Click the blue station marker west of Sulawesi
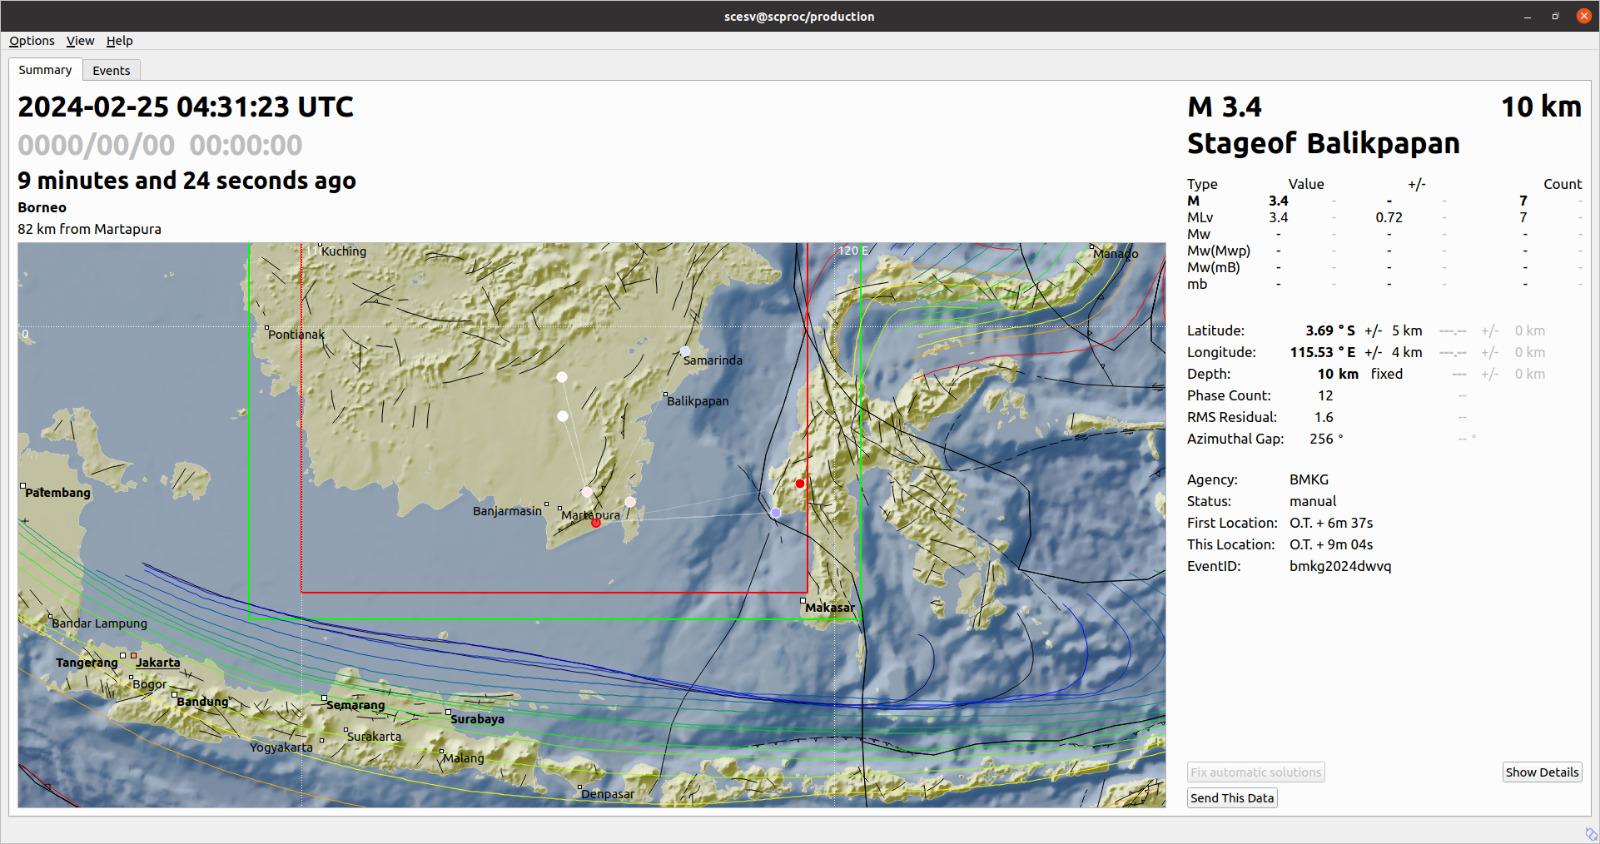The width and height of the screenshot is (1600, 844). coord(776,513)
